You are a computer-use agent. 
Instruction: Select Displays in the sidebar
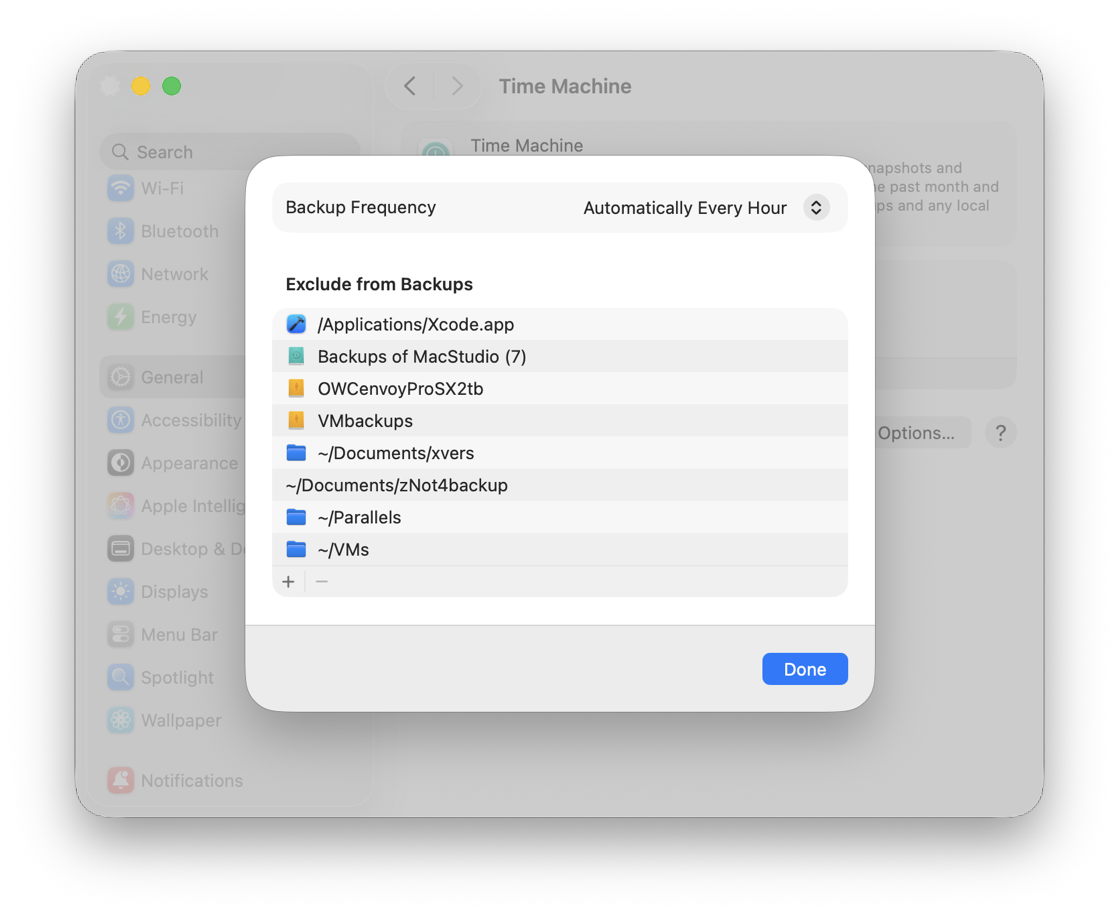pyautogui.click(x=173, y=592)
